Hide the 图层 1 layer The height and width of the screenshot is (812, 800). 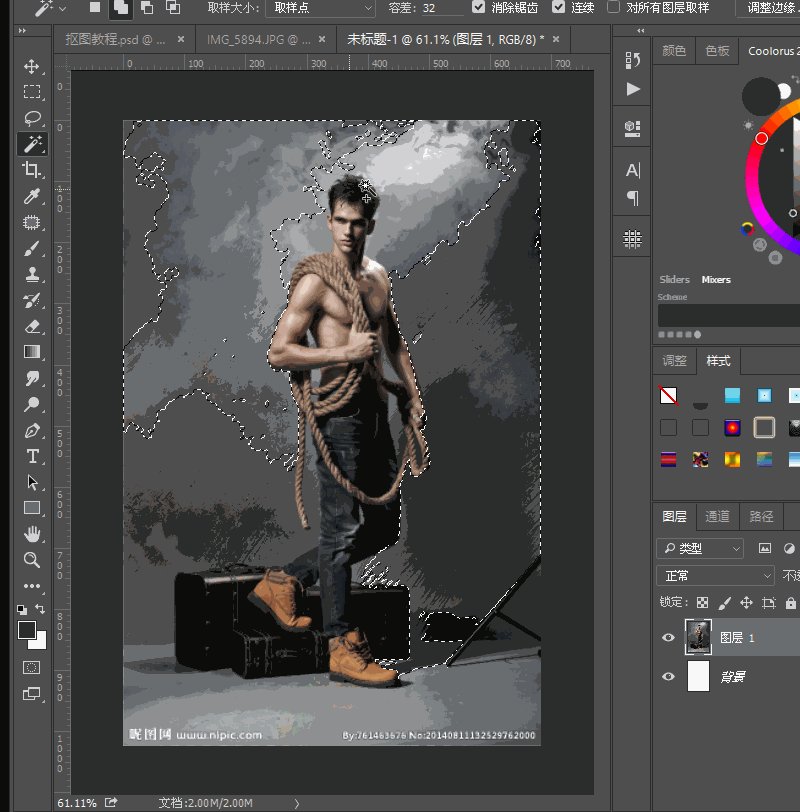(x=668, y=637)
